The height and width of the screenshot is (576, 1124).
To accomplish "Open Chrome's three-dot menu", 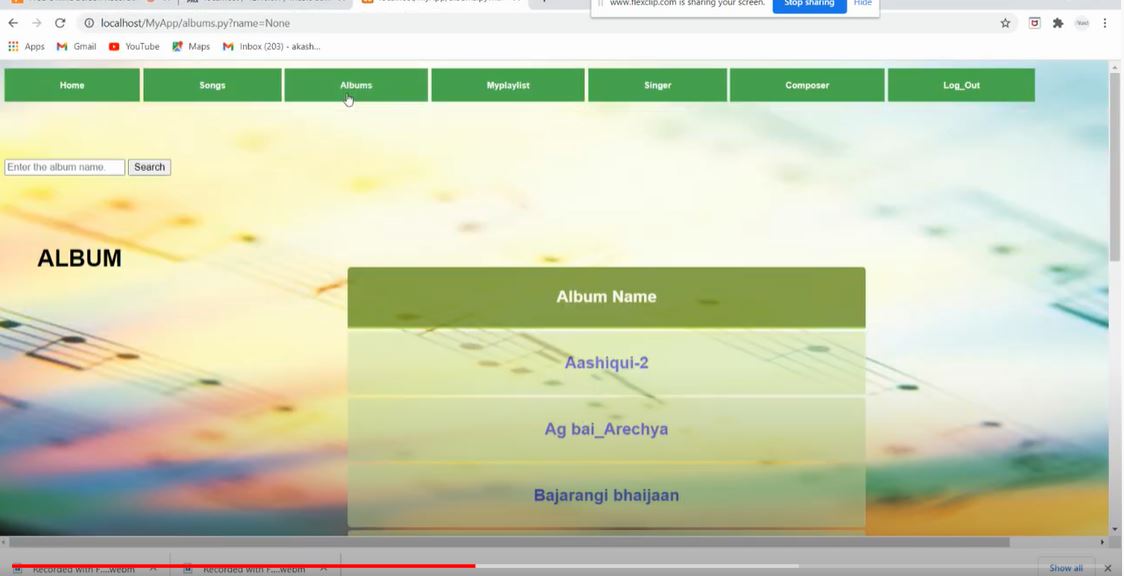I will pyautogui.click(x=1103, y=22).
